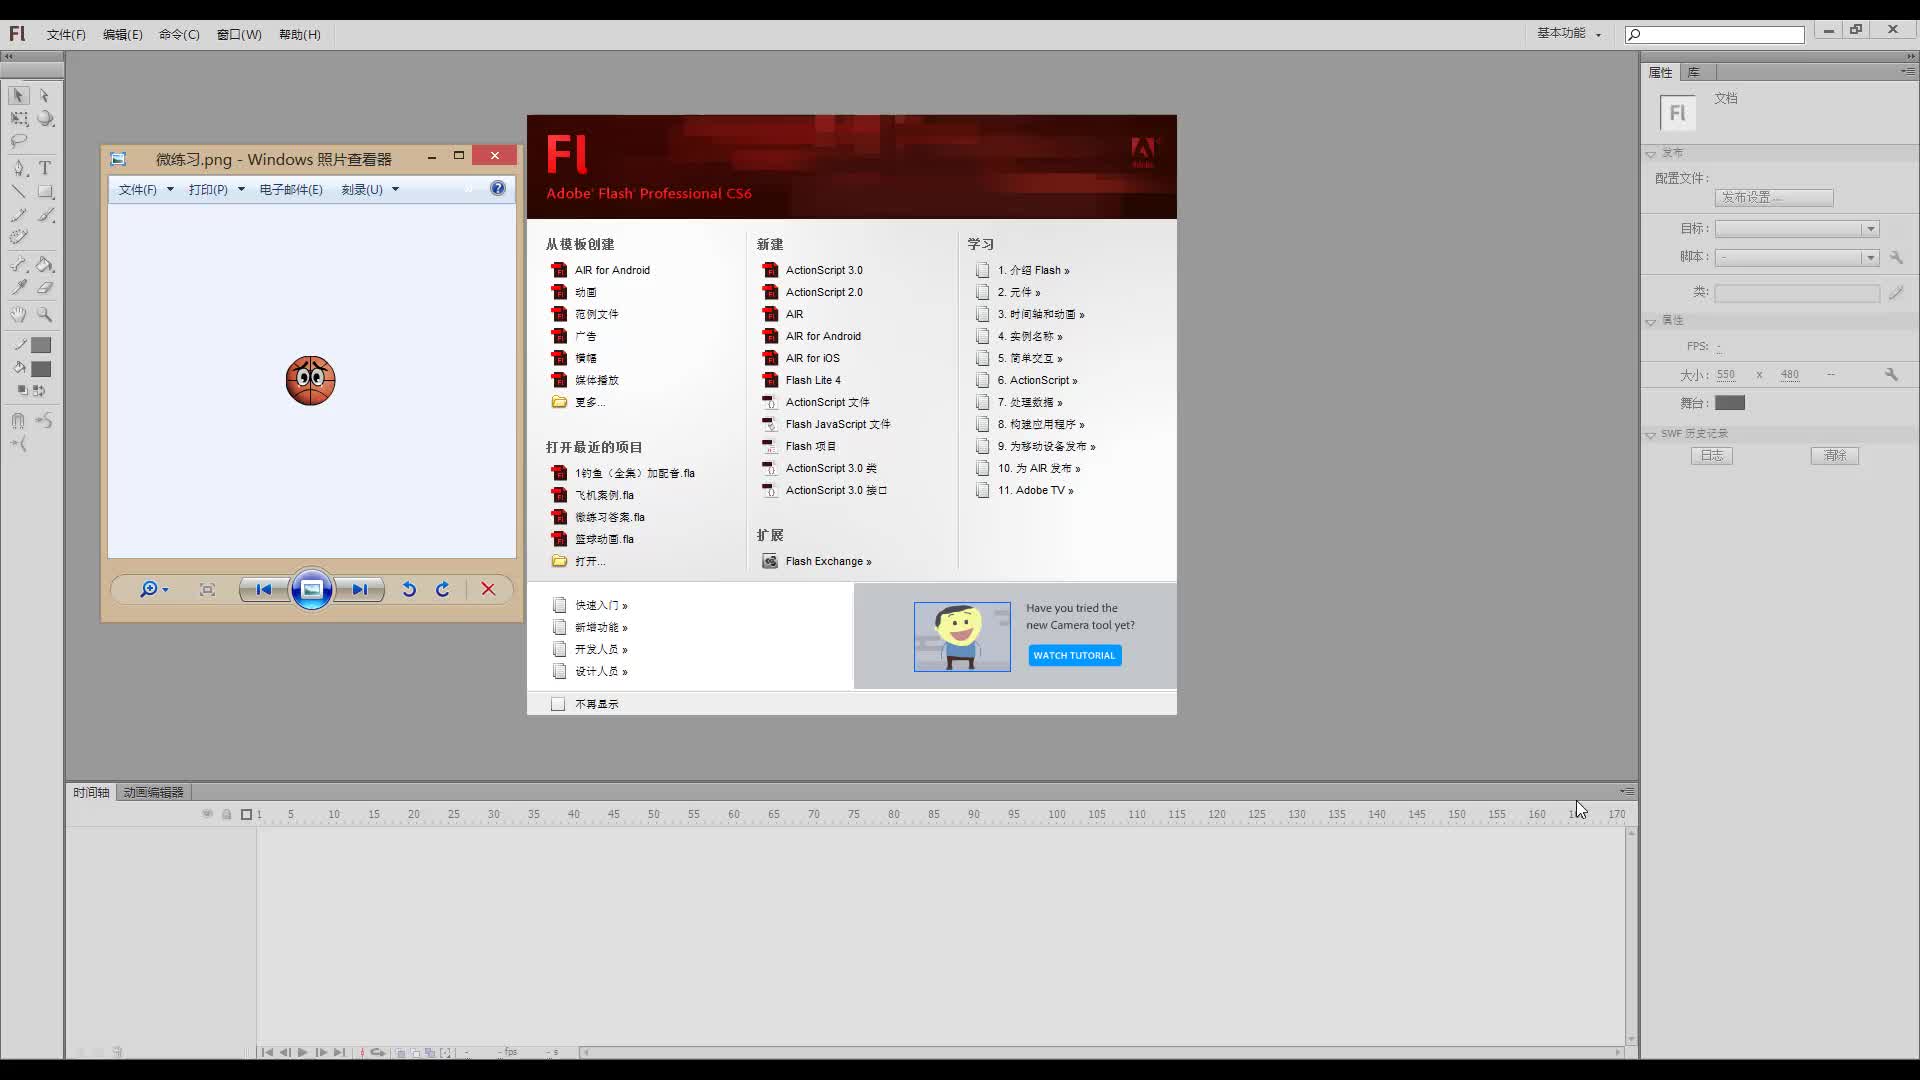Image resolution: width=1920 pixels, height=1080 pixels.
Task: Select the Subselection tool
Action: tap(45, 96)
